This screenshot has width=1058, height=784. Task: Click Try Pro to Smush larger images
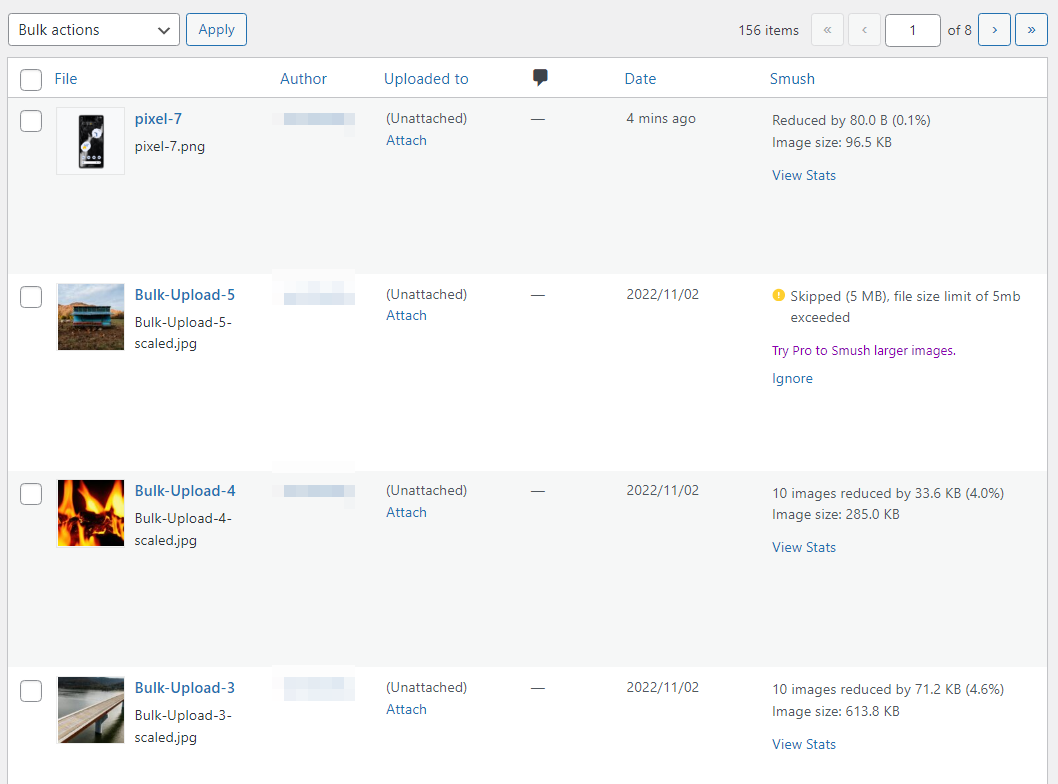864,350
